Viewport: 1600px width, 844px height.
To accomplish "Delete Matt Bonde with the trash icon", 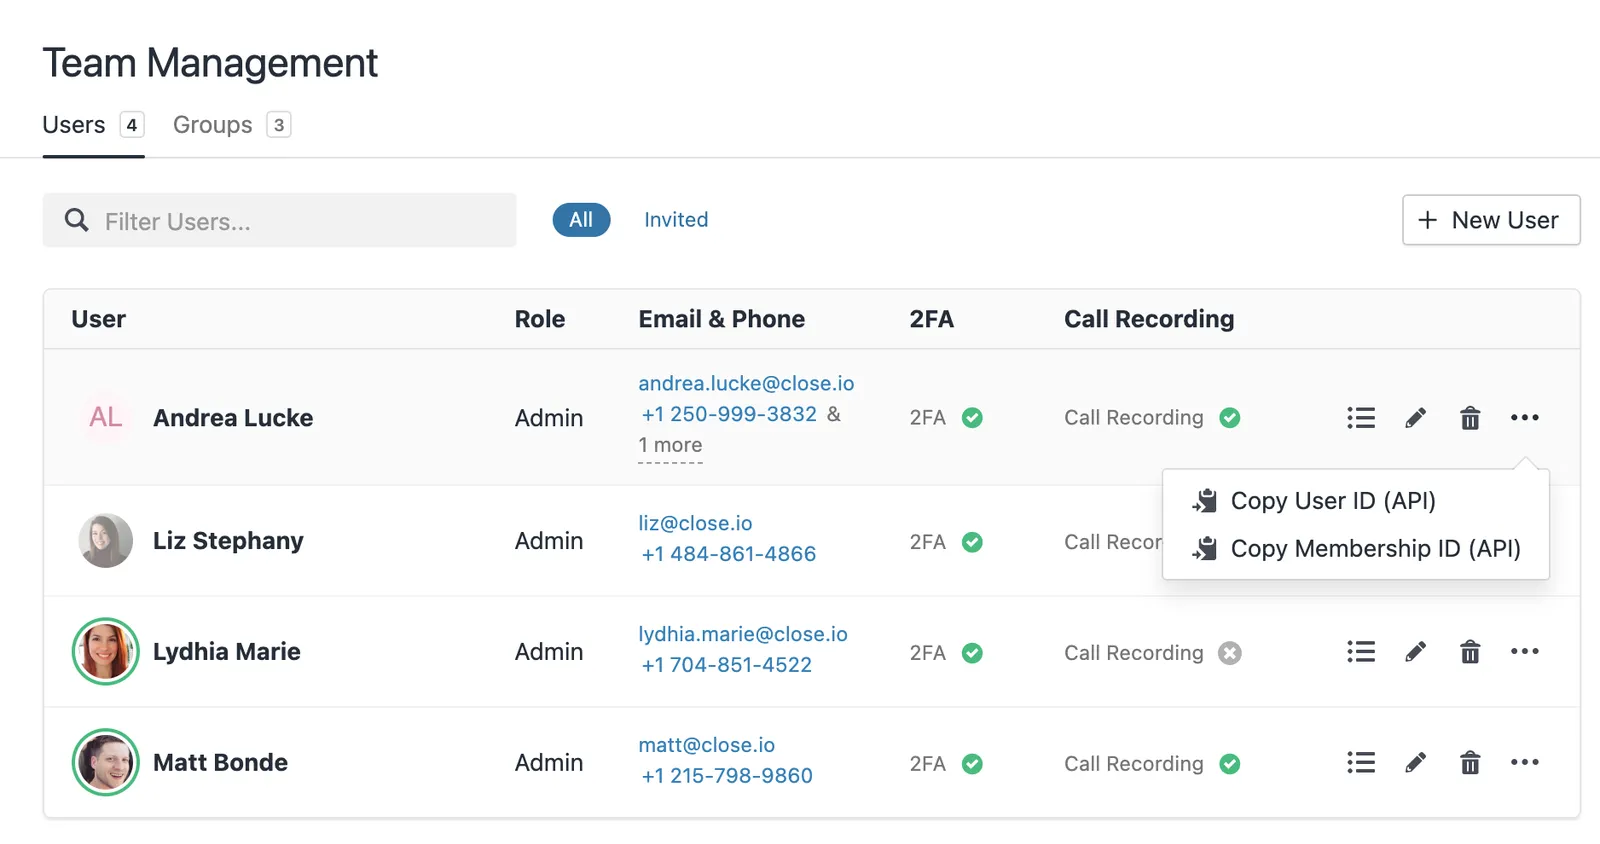I will point(1470,763).
